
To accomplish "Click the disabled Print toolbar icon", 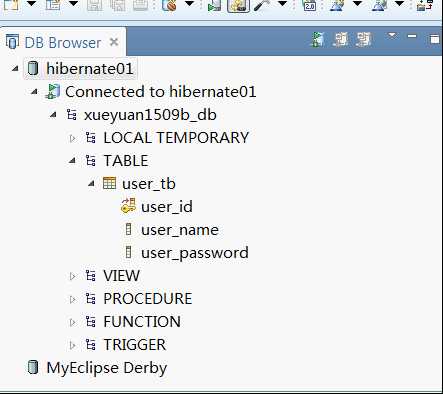I will pos(140,5).
